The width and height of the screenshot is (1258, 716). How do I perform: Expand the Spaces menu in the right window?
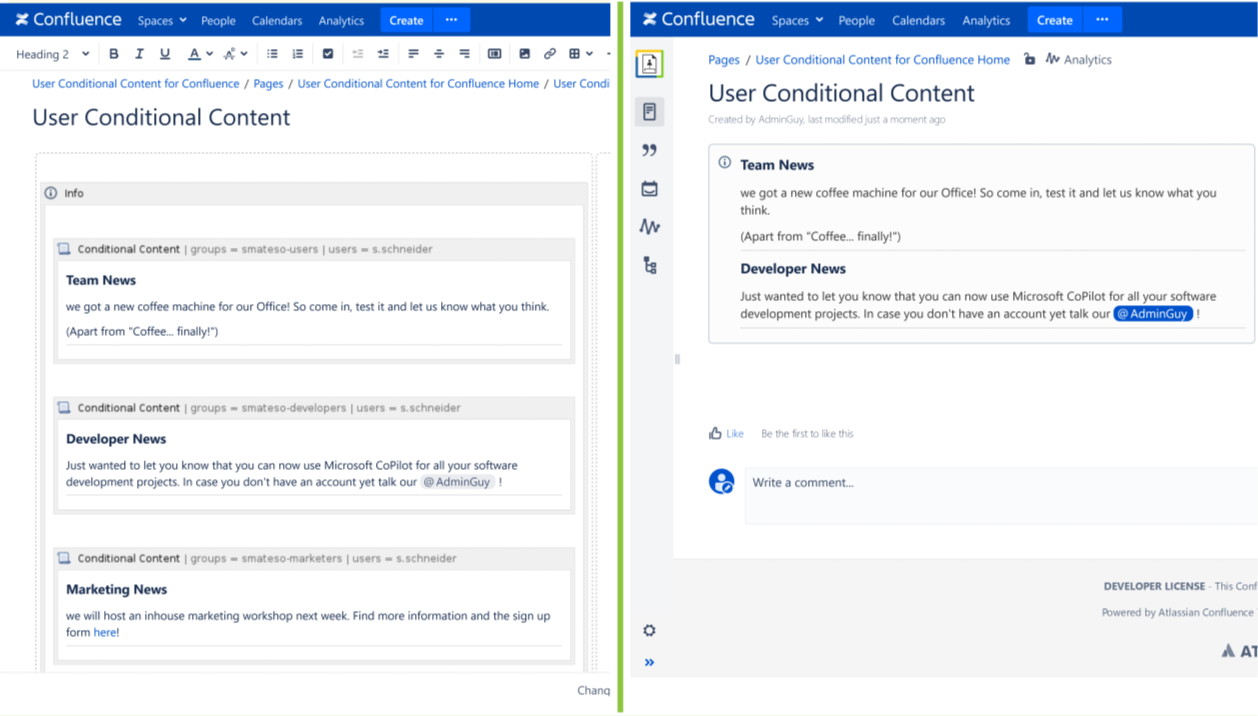(797, 20)
